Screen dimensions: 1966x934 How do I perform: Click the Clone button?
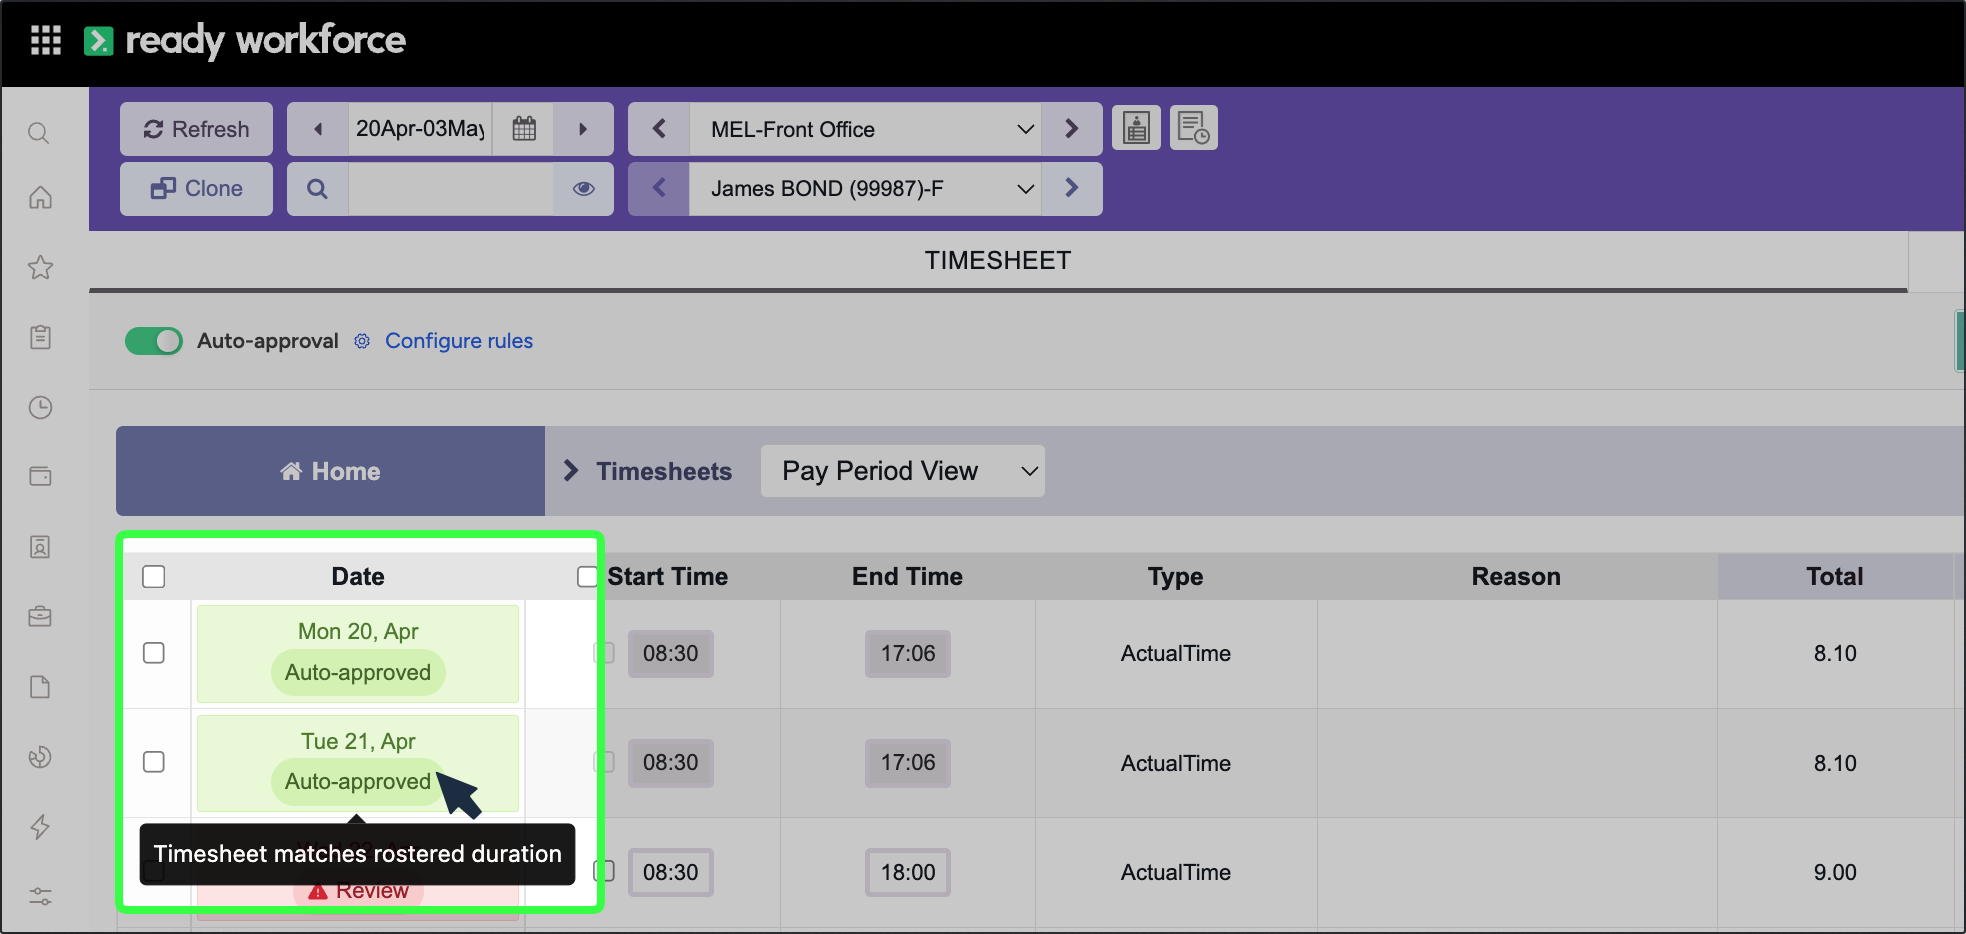(196, 189)
